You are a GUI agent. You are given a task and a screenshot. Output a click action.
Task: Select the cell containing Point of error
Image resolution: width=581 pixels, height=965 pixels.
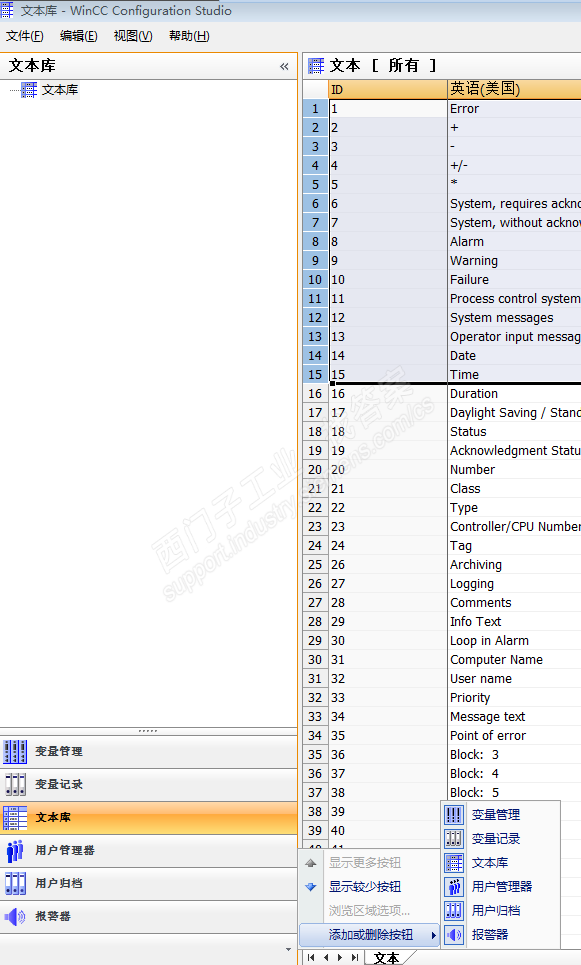[514, 736]
